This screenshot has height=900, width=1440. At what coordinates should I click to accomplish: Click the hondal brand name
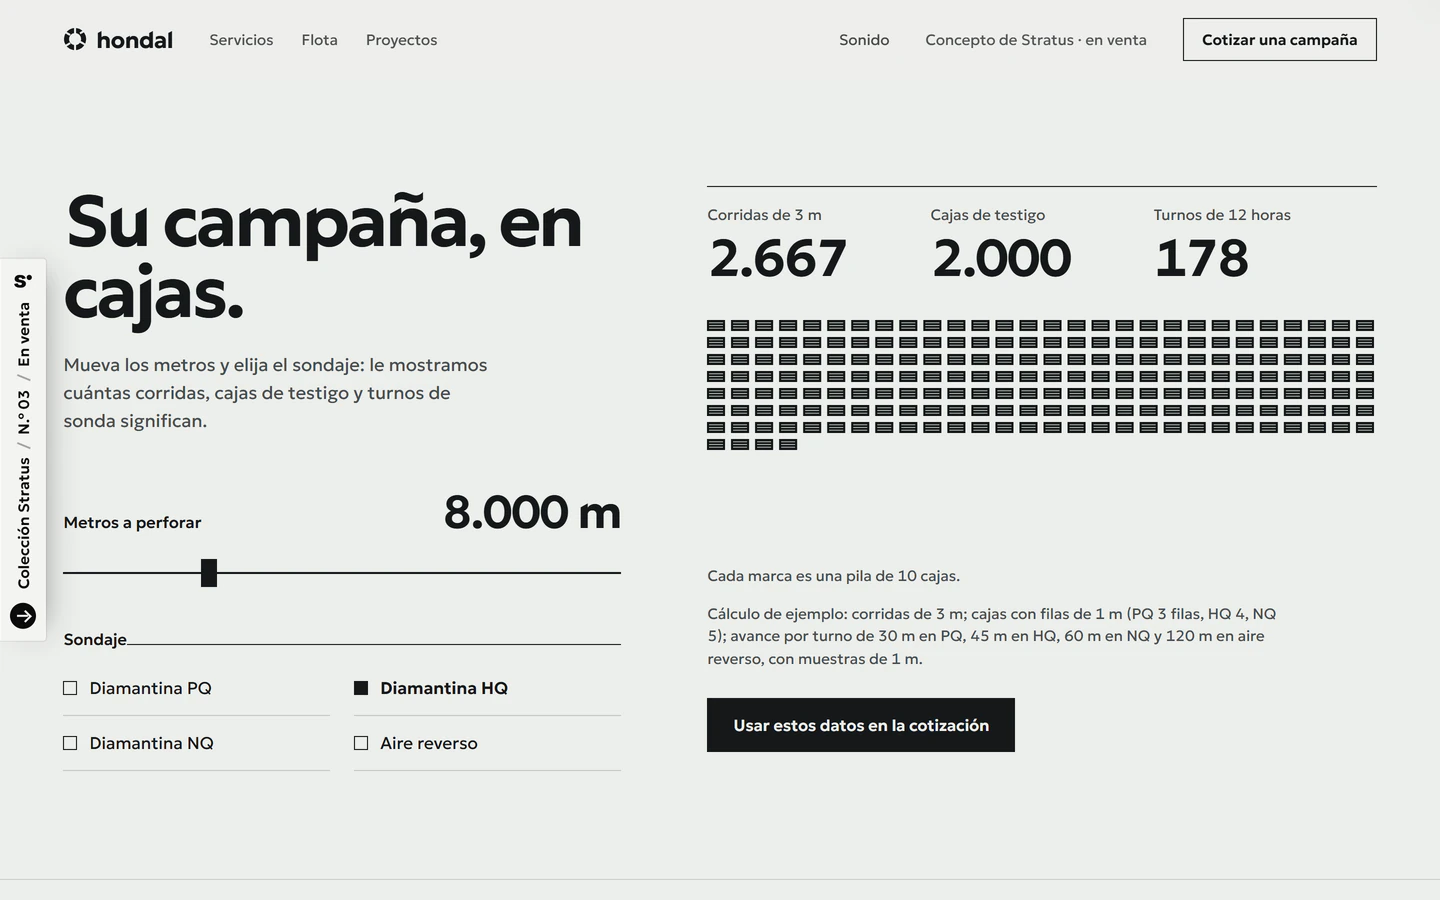tap(134, 40)
